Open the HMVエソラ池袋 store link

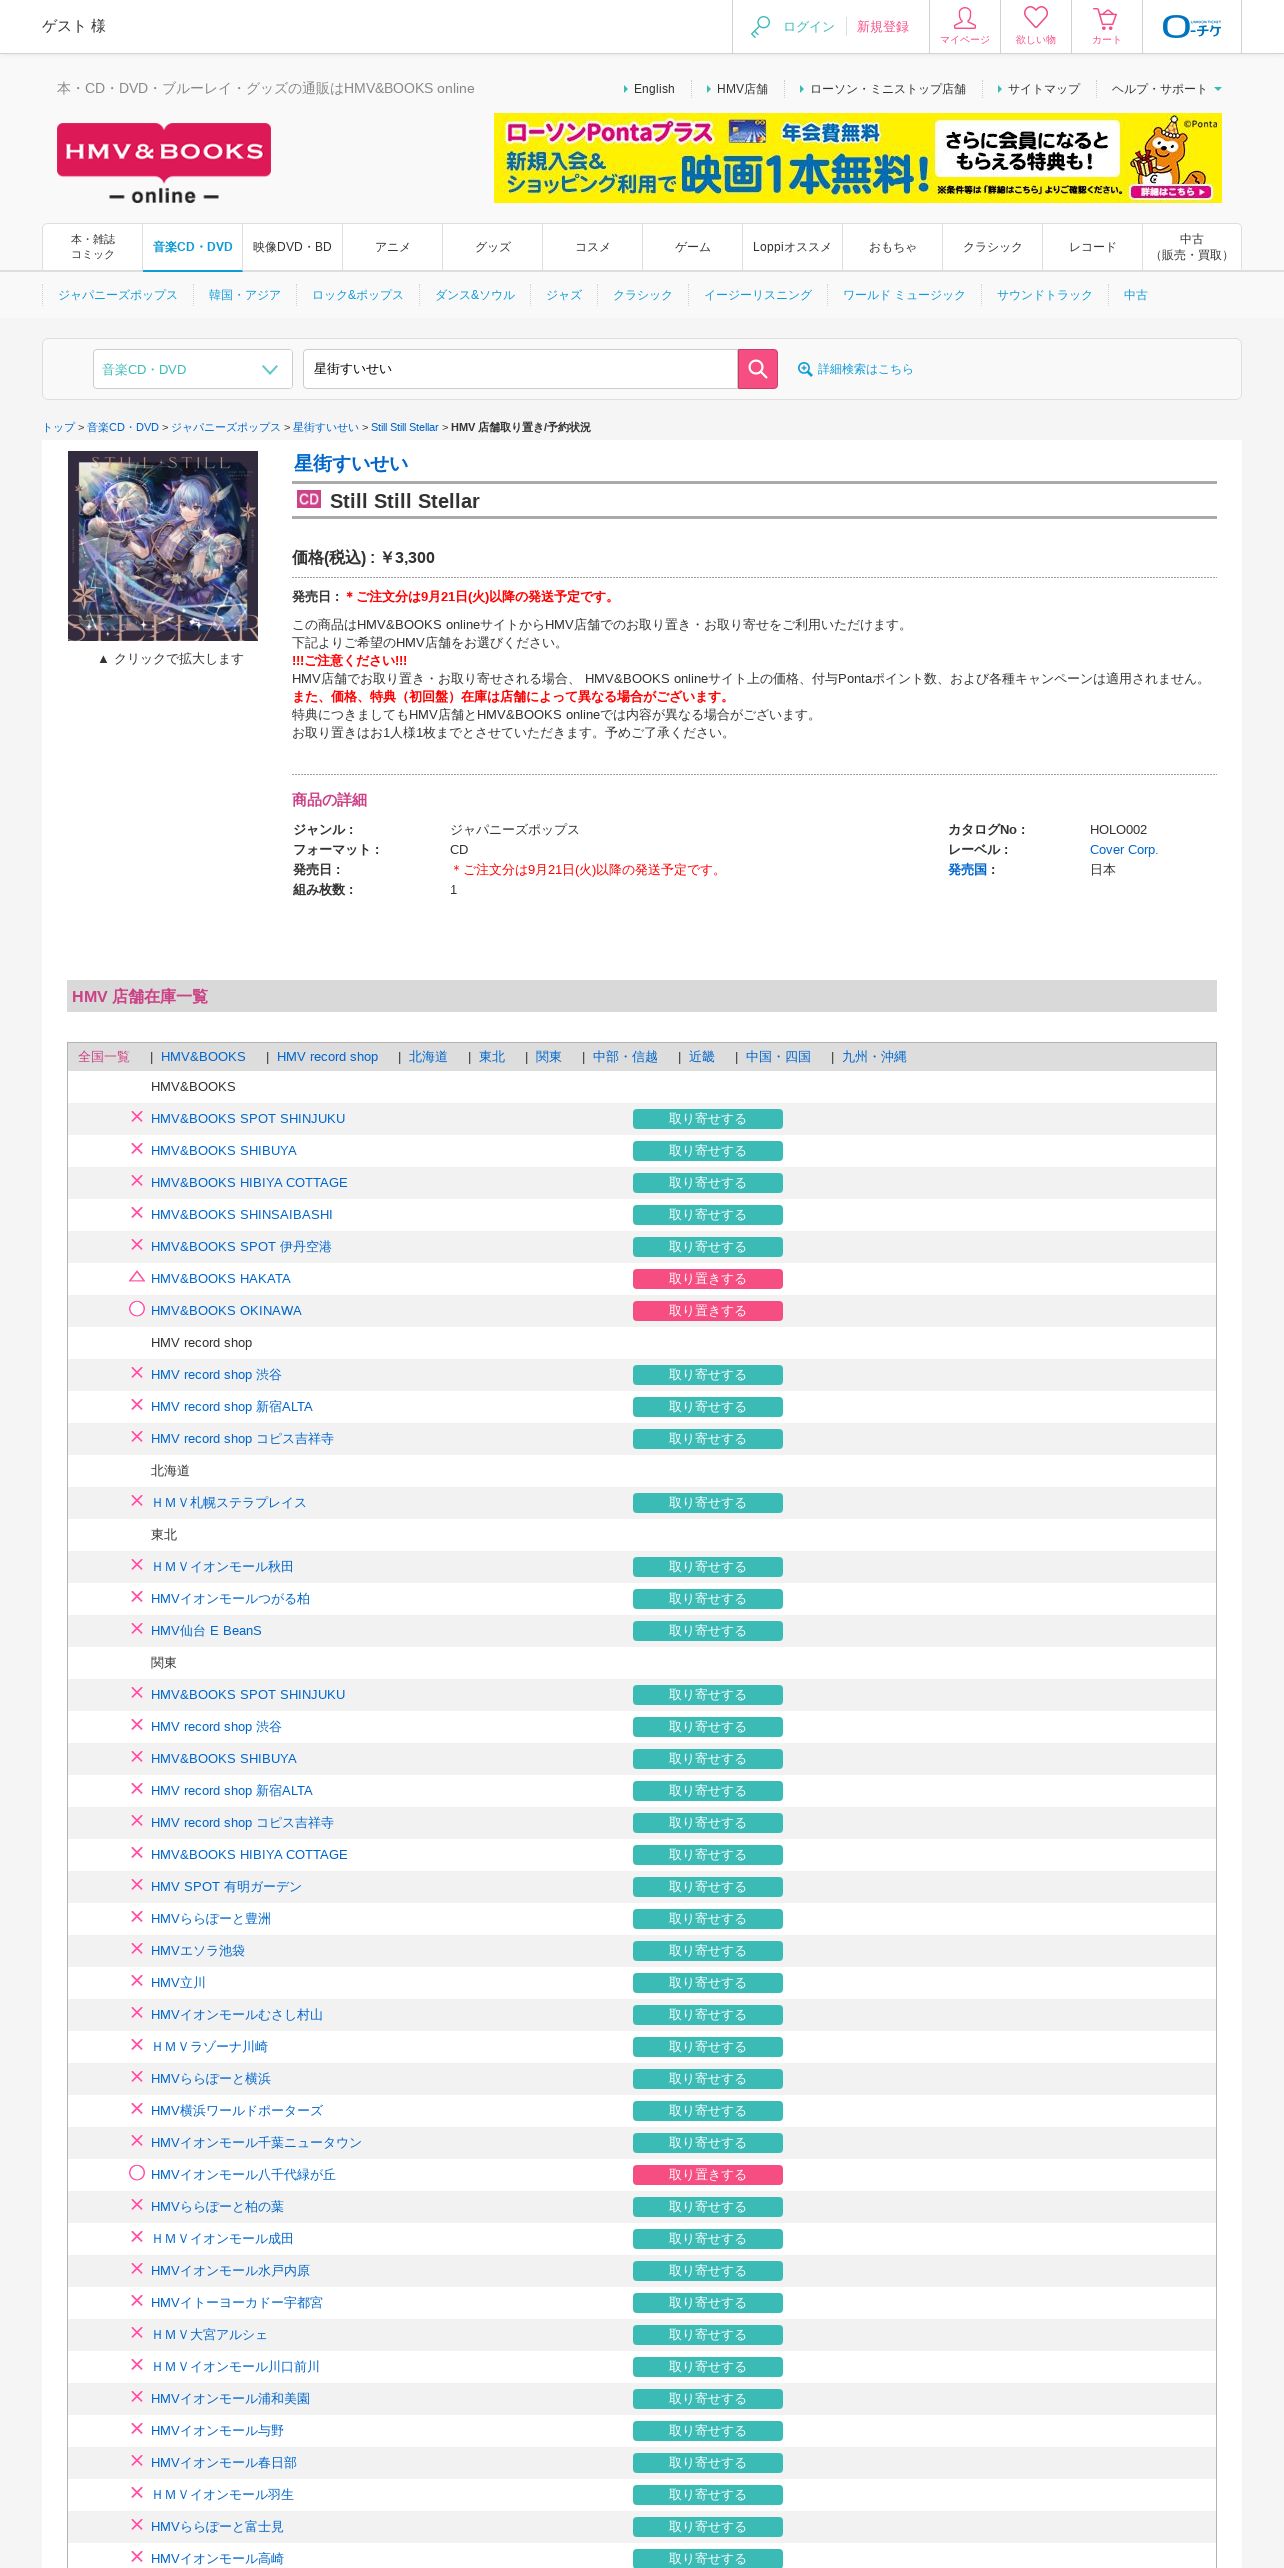(198, 1951)
